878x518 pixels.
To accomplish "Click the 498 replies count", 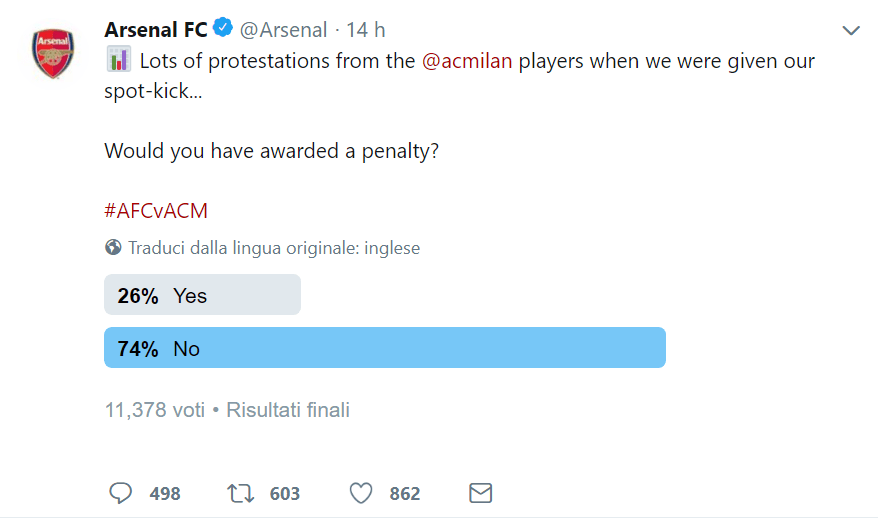I will point(164,494).
